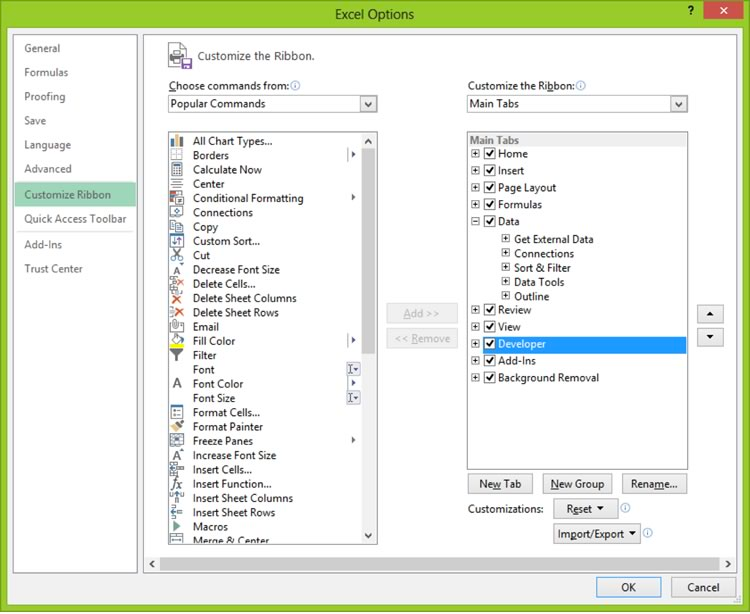Select the Delete Sheet Rows icon
750x614 pixels.
177,313
